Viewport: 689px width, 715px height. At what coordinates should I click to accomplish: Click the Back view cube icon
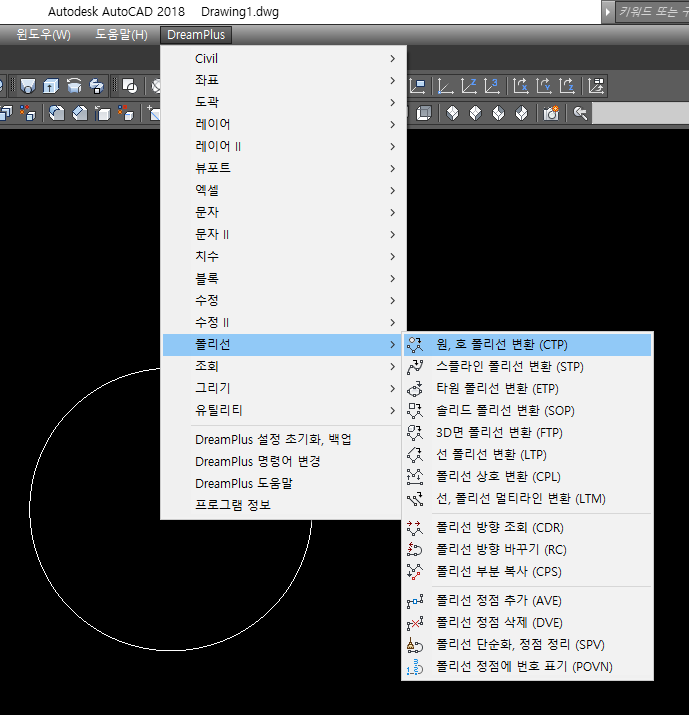click(x=424, y=113)
